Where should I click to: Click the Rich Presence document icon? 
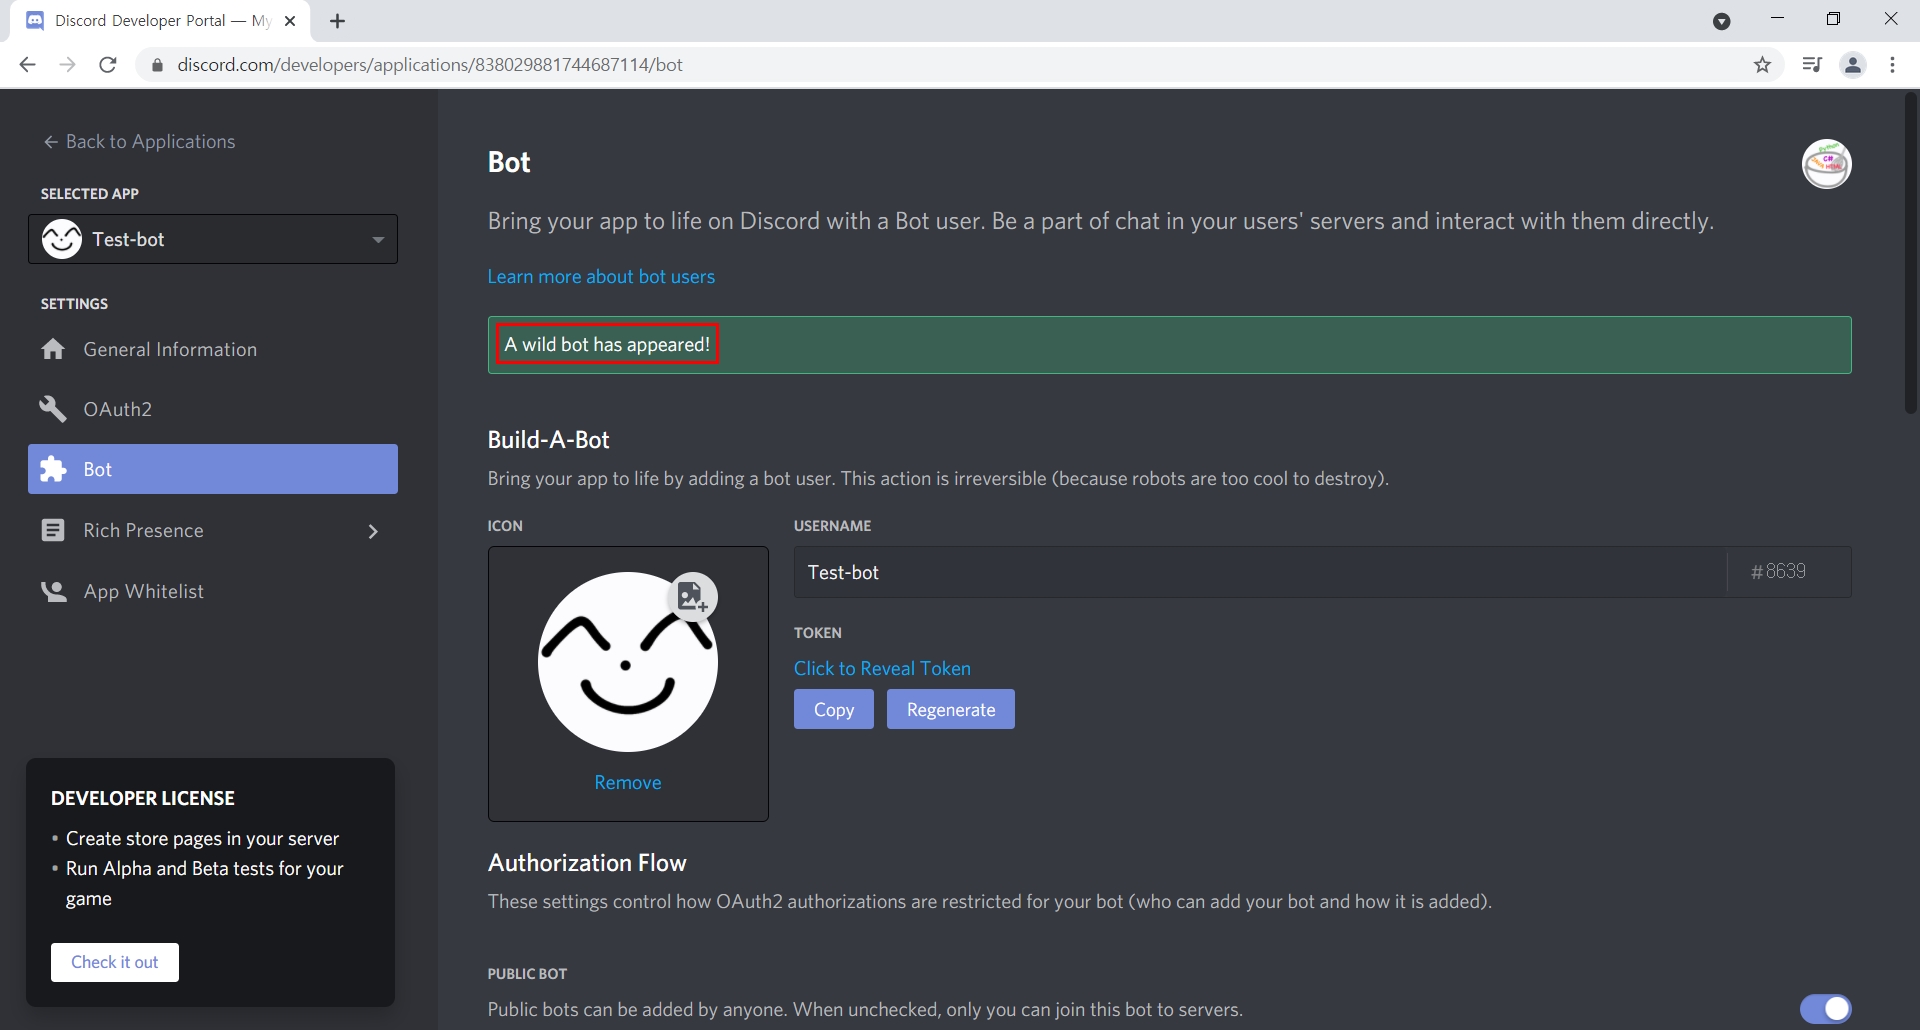click(53, 530)
